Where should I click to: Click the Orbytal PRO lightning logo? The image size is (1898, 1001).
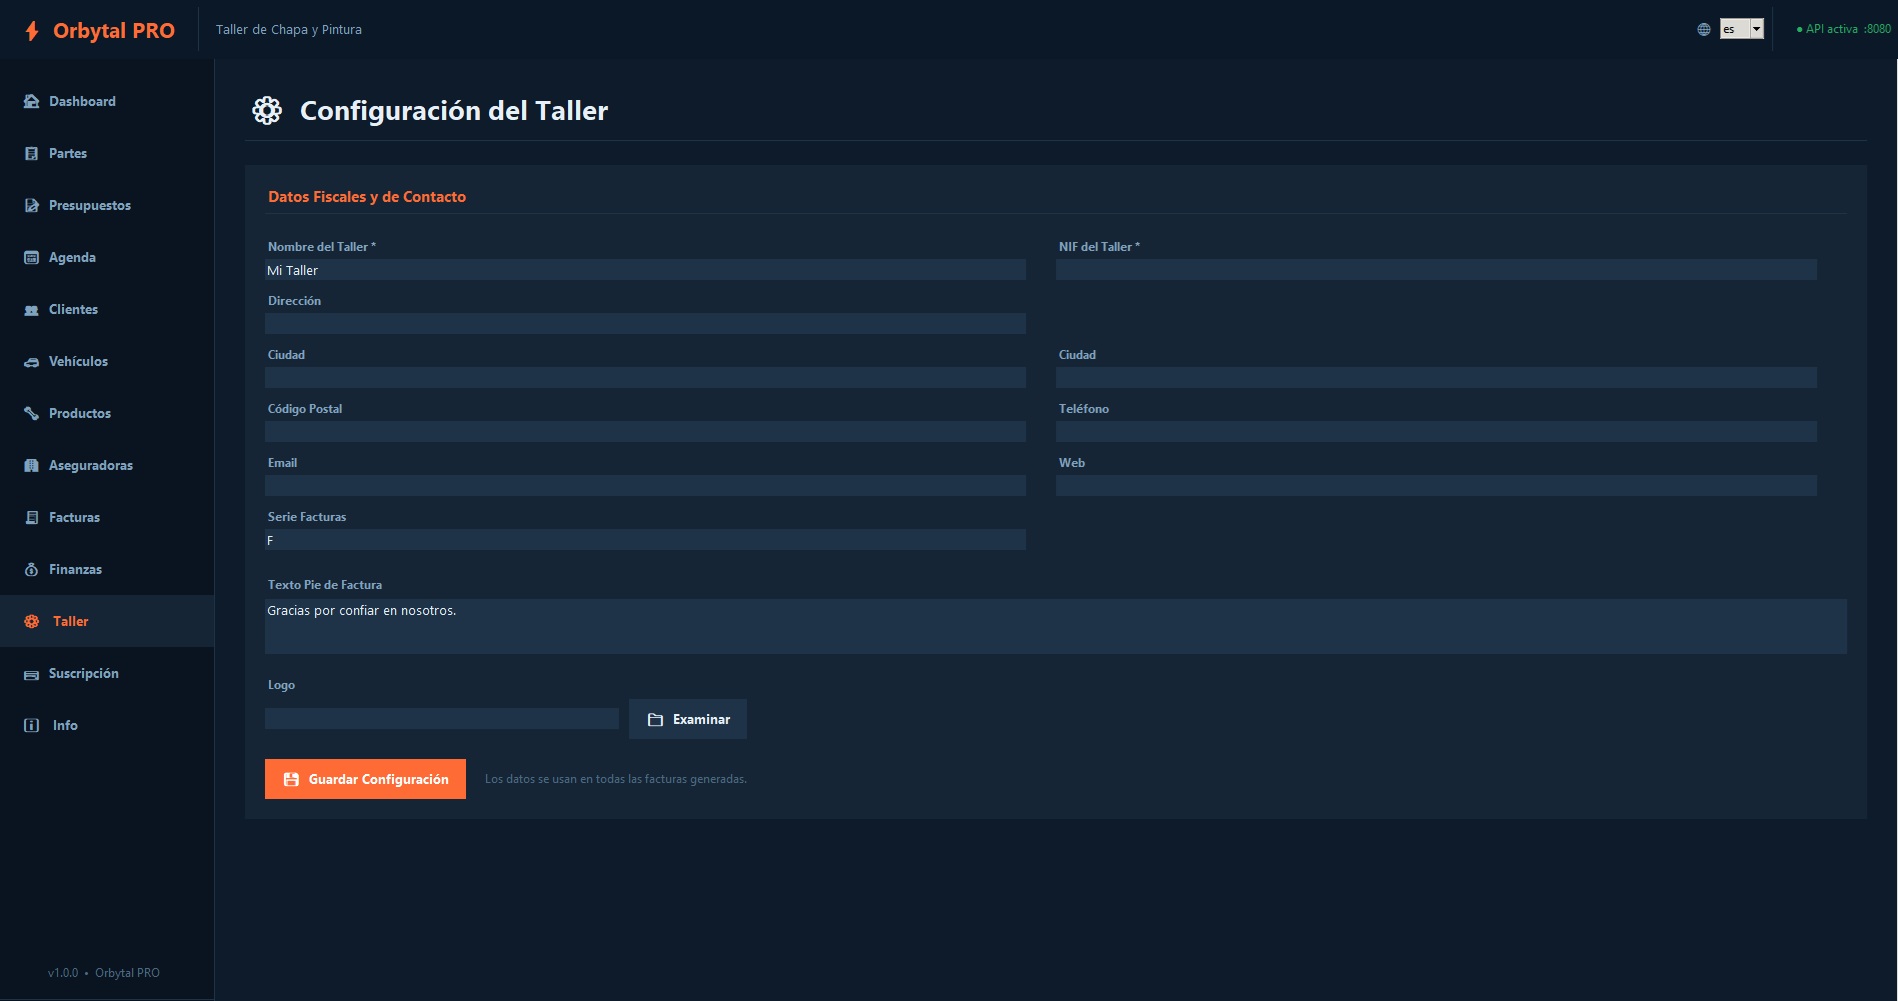point(32,31)
